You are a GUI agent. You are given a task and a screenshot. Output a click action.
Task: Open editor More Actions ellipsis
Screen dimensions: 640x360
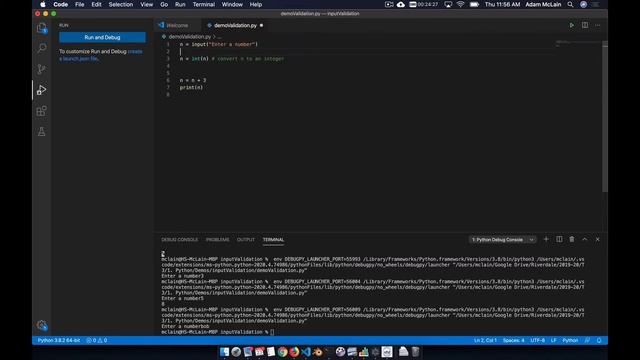[x=598, y=25]
